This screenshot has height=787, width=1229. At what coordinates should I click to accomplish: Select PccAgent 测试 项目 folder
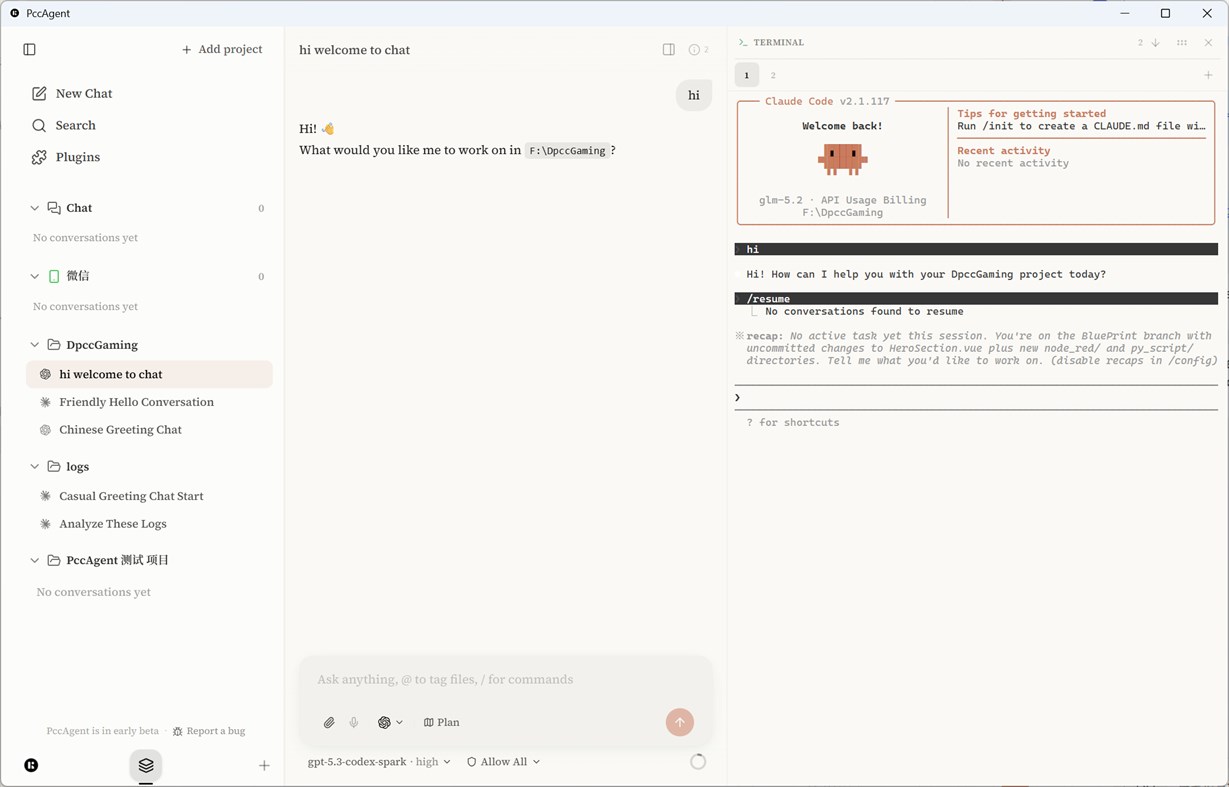coord(108,560)
